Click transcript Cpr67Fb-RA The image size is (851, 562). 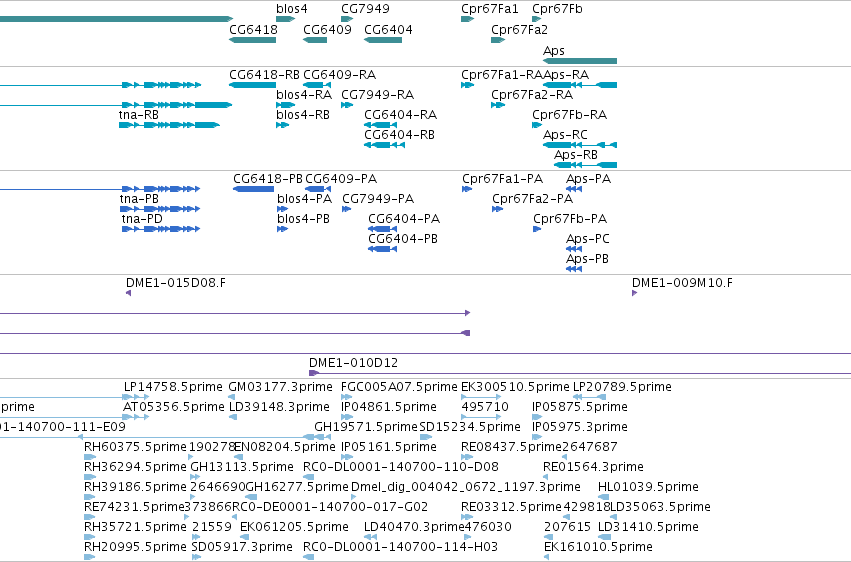(537, 125)
